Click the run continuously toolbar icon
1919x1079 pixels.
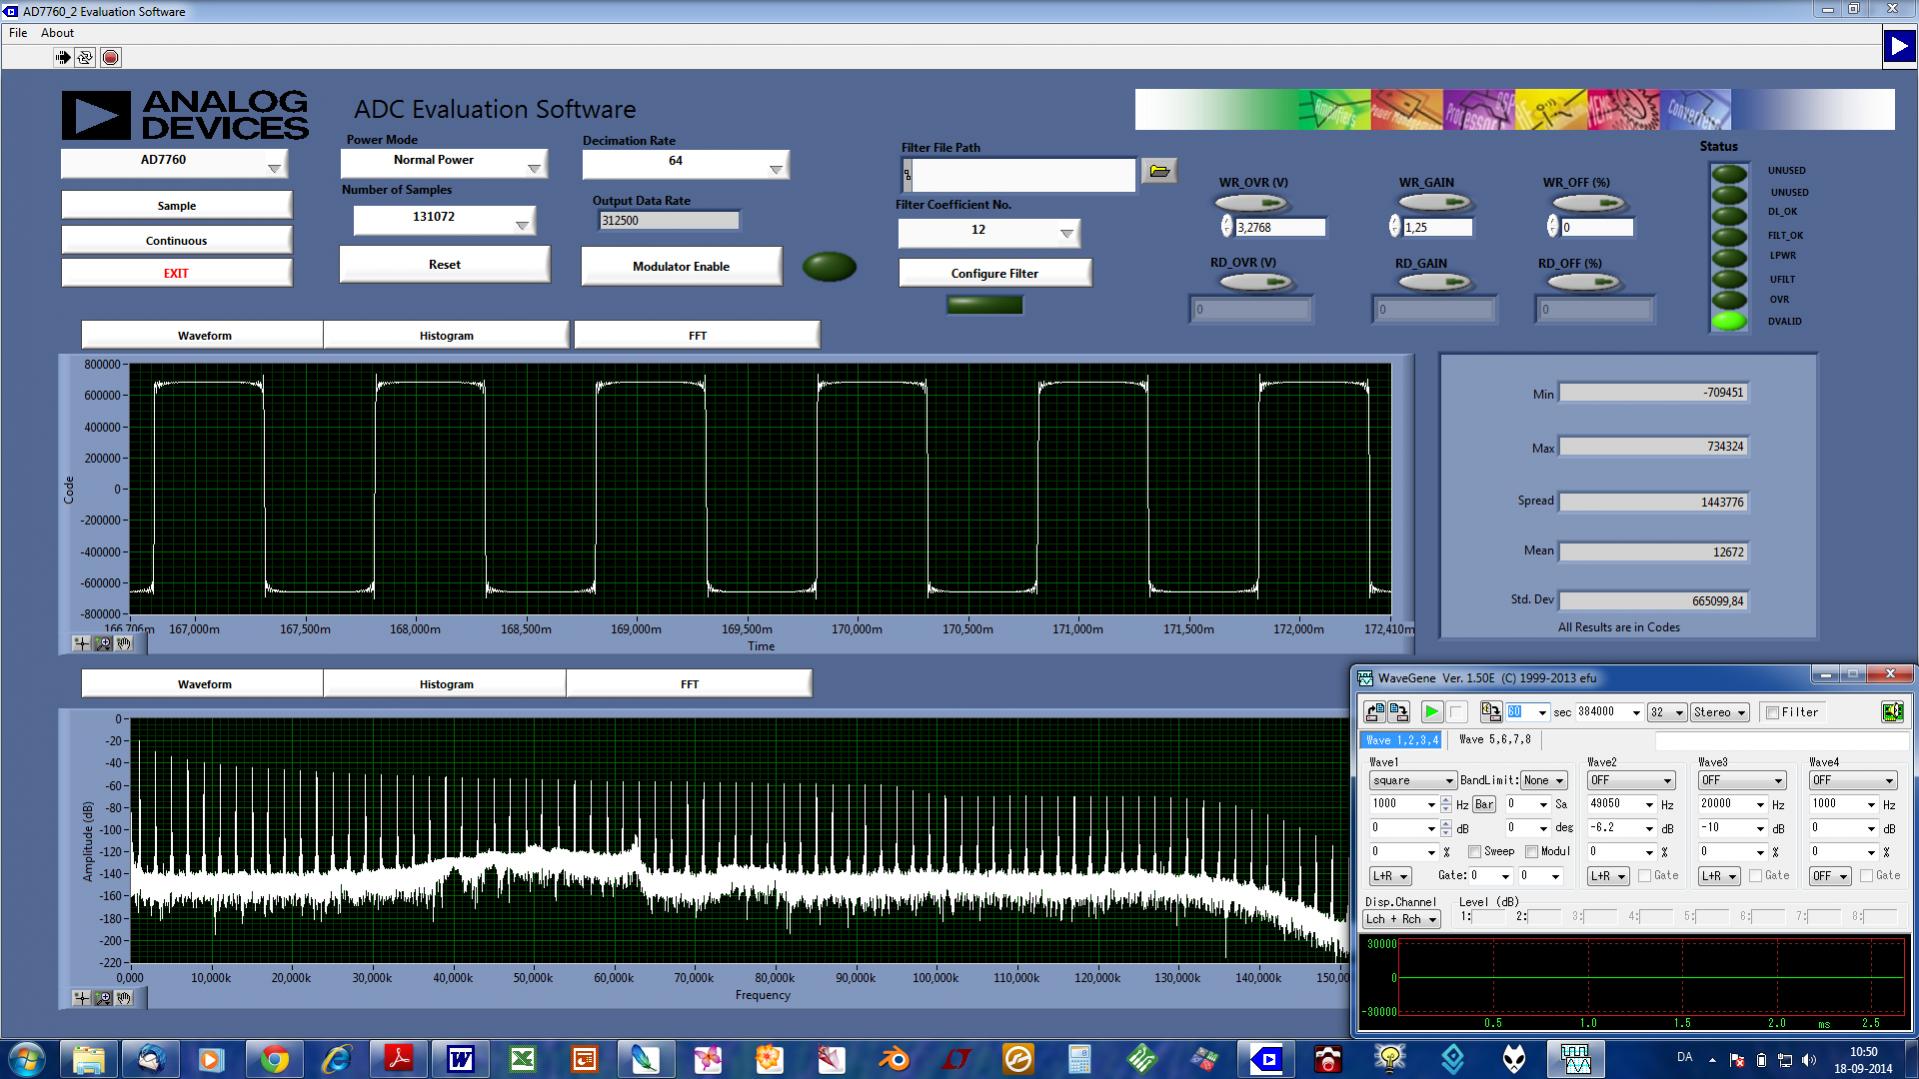(x=86, y=58)
